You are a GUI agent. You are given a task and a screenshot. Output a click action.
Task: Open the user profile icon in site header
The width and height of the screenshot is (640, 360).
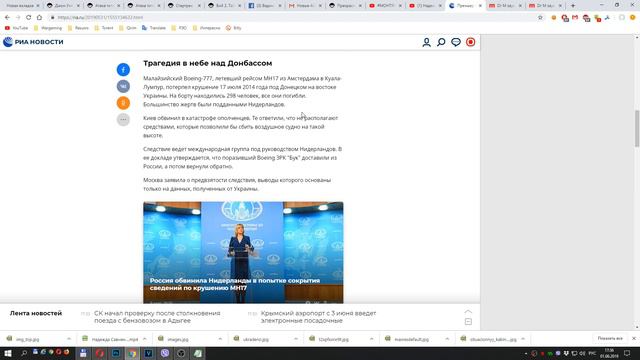(x=427, y=42)
